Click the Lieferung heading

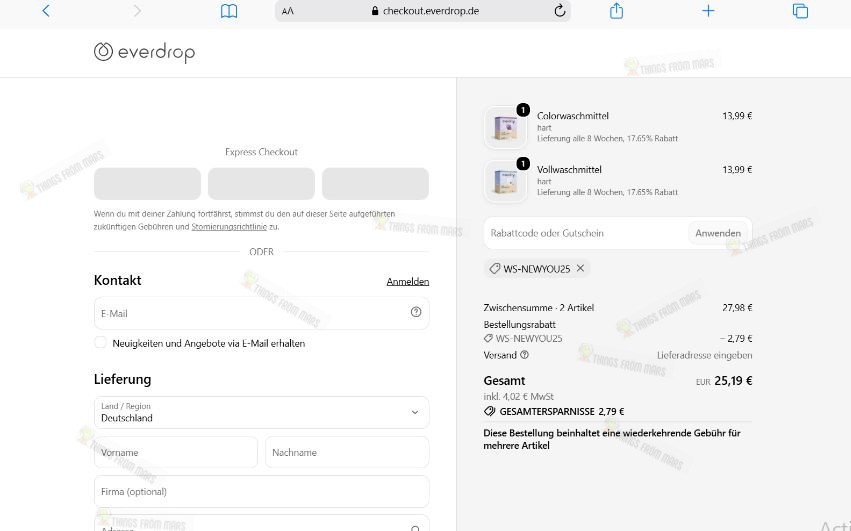[122, 379]
